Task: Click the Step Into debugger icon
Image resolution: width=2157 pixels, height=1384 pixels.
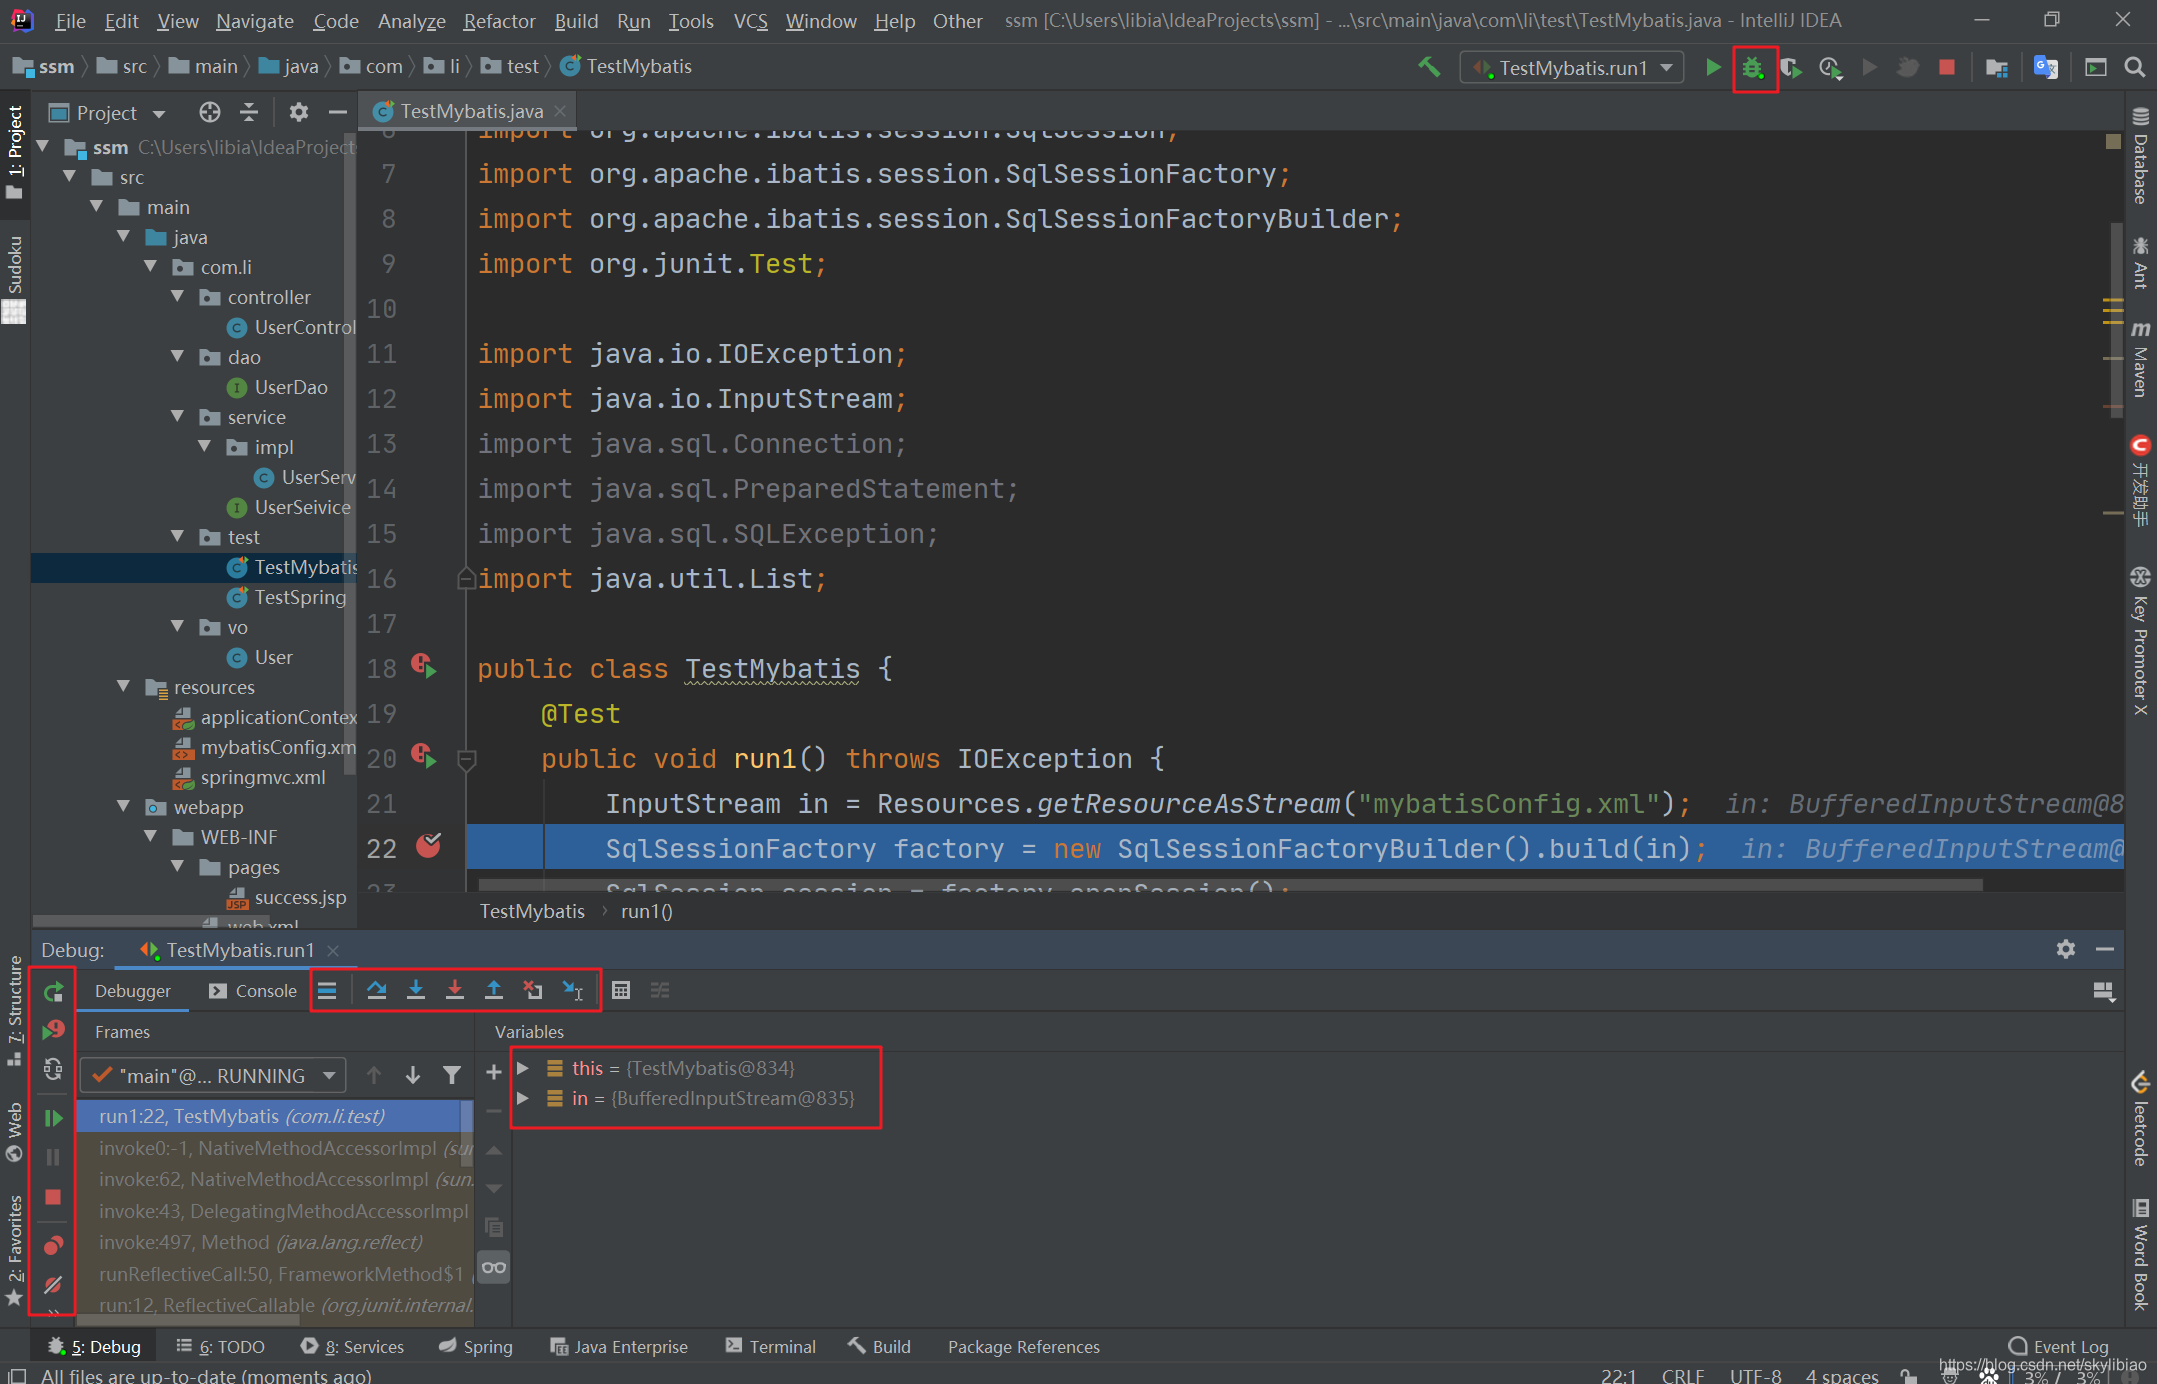Action: [415, 990]
